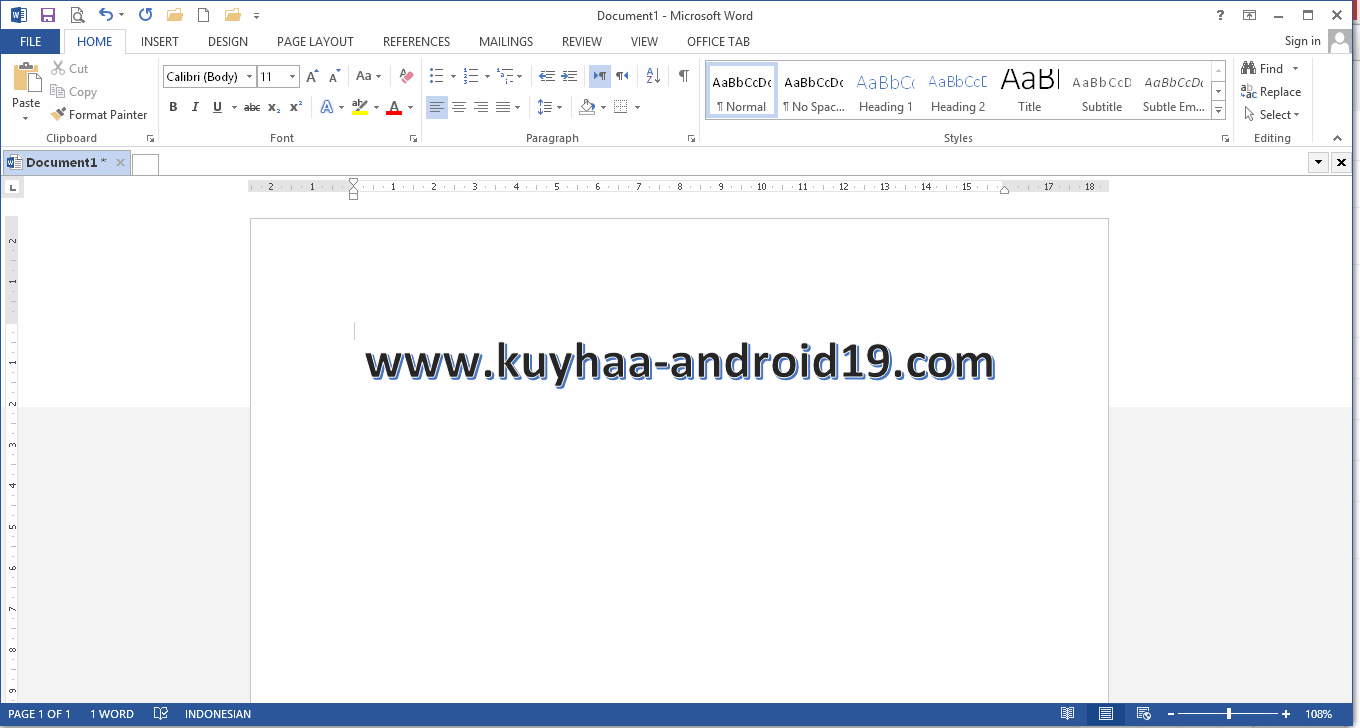Collapse the ribbon with the arrow
This screenshot has height=728, width=1360.
pos(1338,139)
